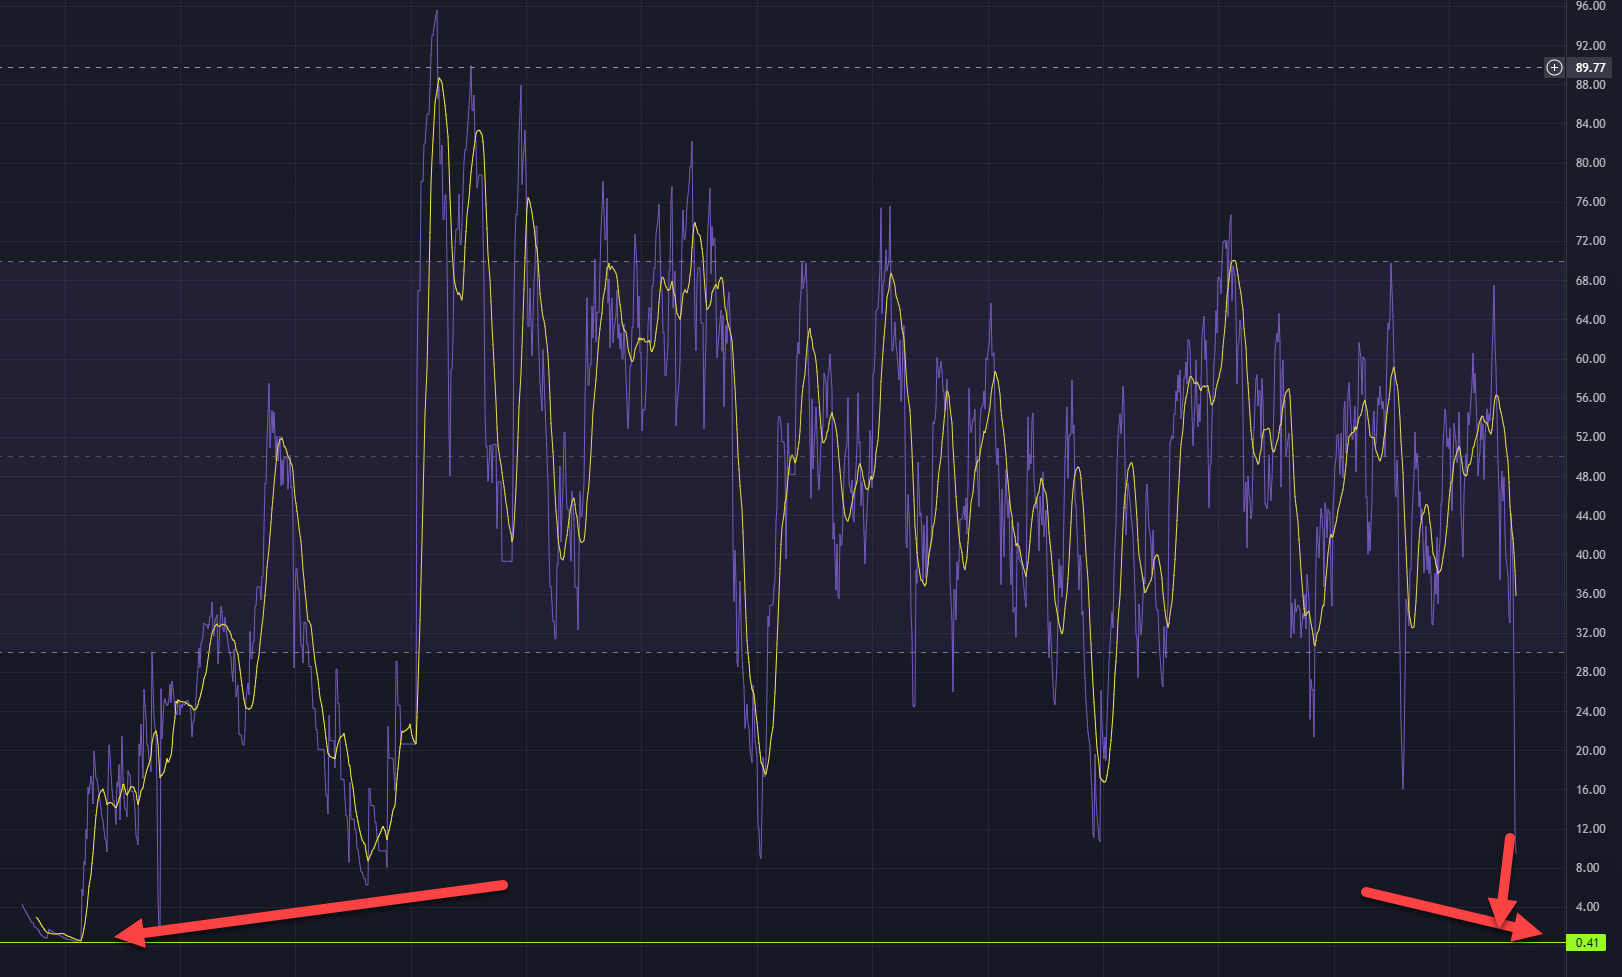Click the 96.00 label on price axis
This screenshot has width=1622, height=977.
click(x=1590, y=6)
